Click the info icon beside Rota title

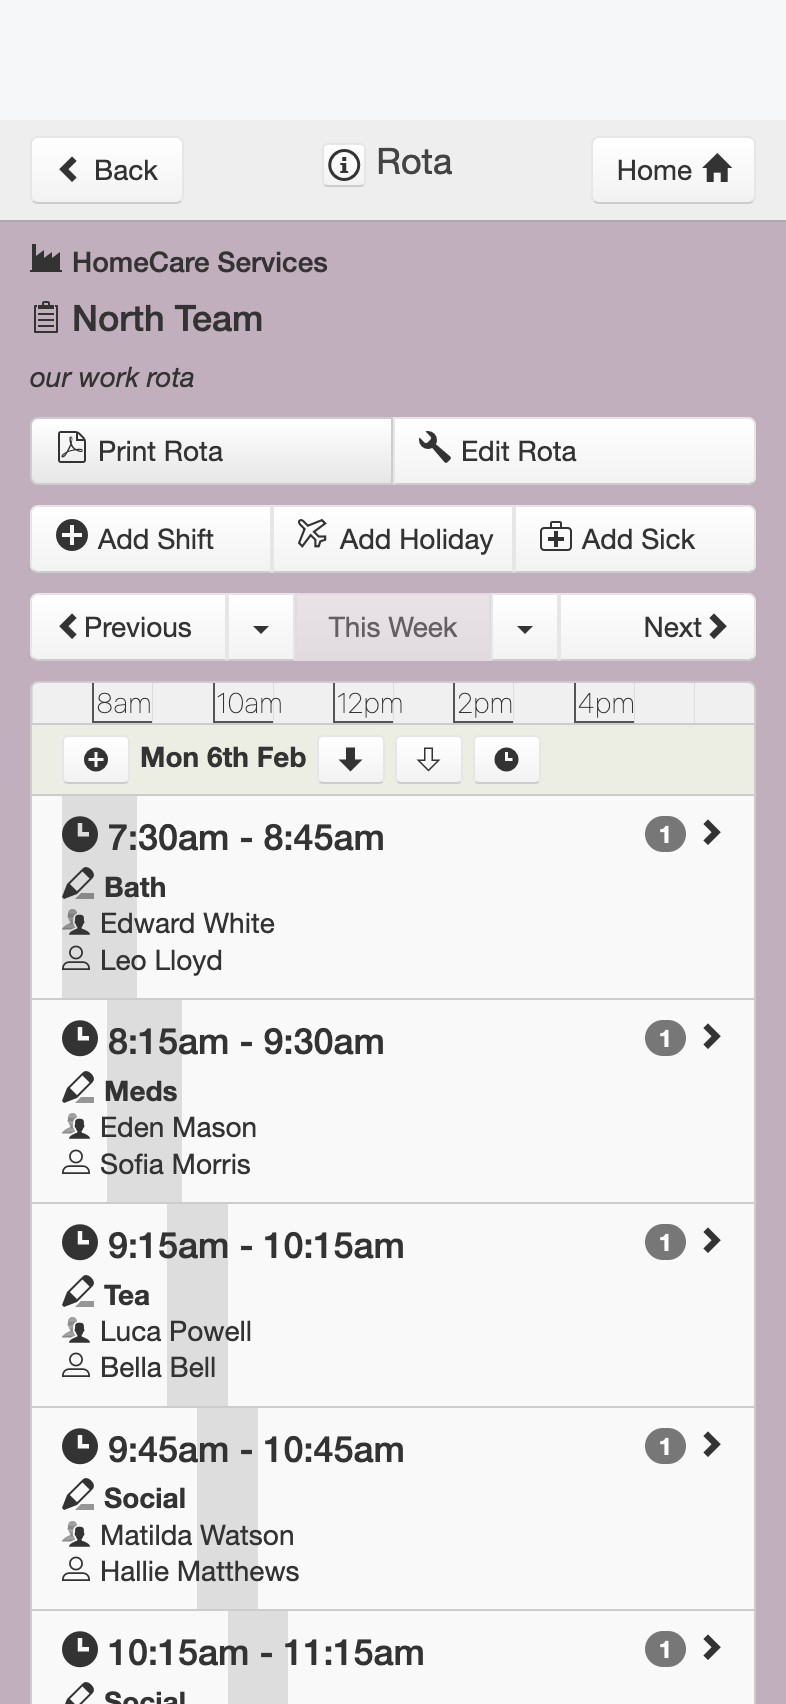(344, 164)
